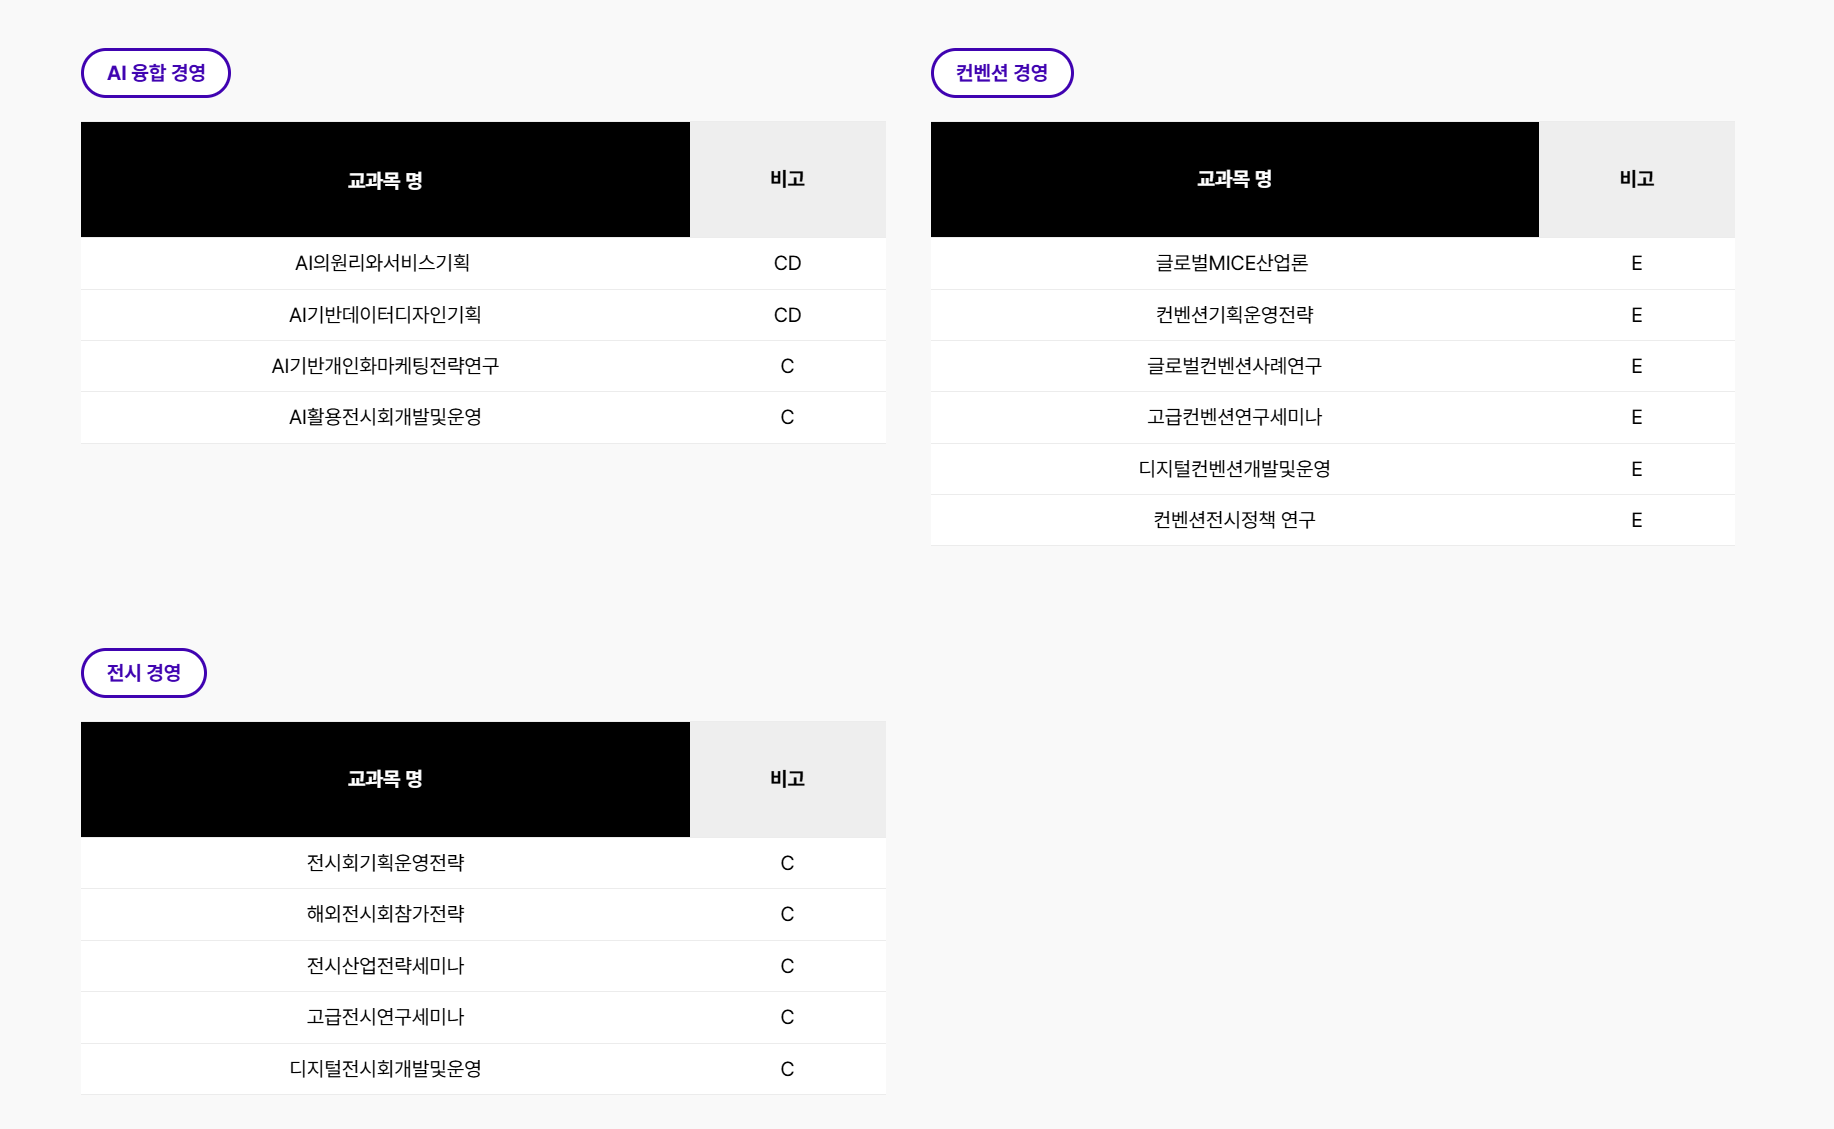Viewport: 1834px width, 1129px height.
Task: Select the 전시회기획운영전략 course row
Action: [x=385, y=862]
